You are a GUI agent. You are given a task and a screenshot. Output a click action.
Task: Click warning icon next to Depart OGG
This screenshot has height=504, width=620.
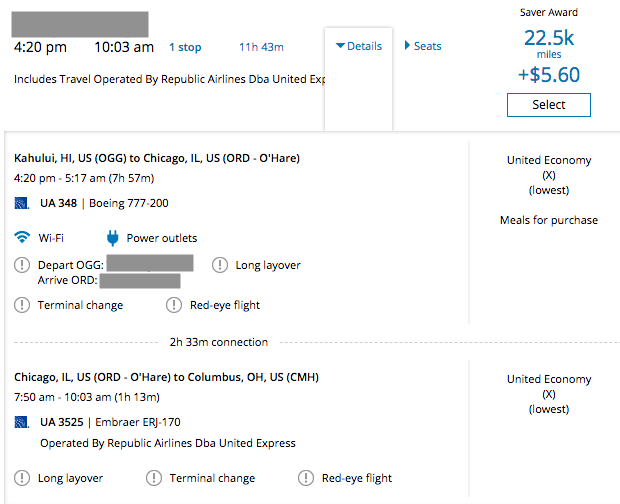coord(22,265)
